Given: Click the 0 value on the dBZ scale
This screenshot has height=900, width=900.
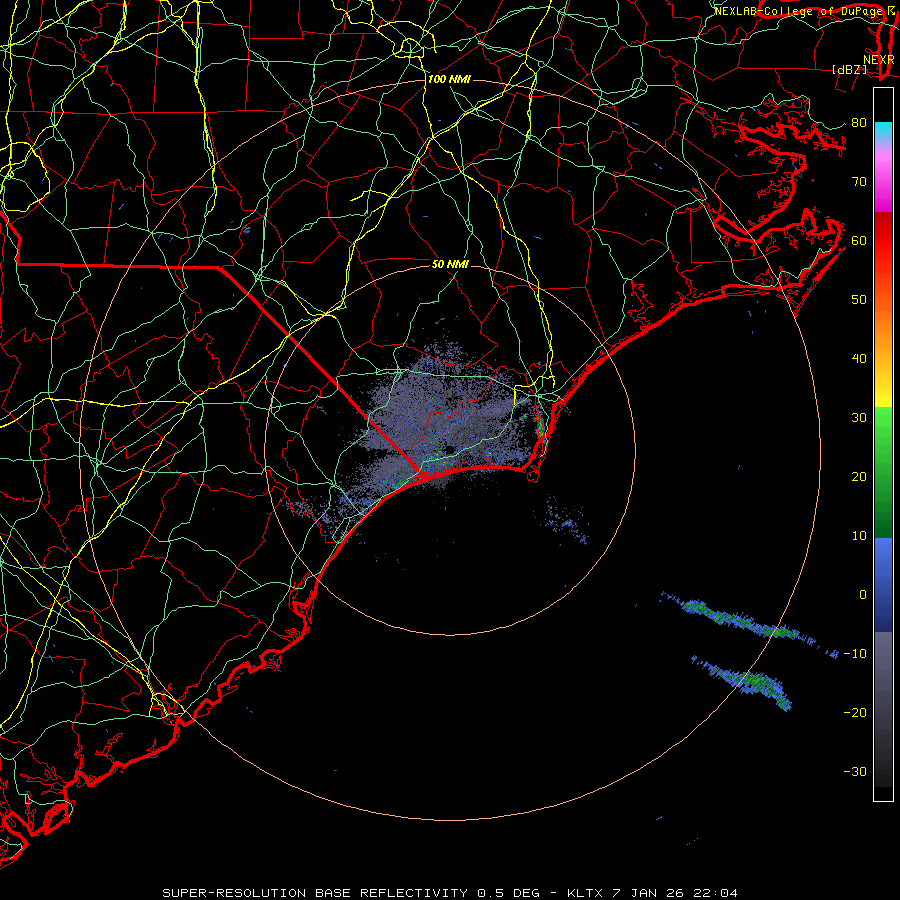Looking at the screenshot, I should 863,595.
